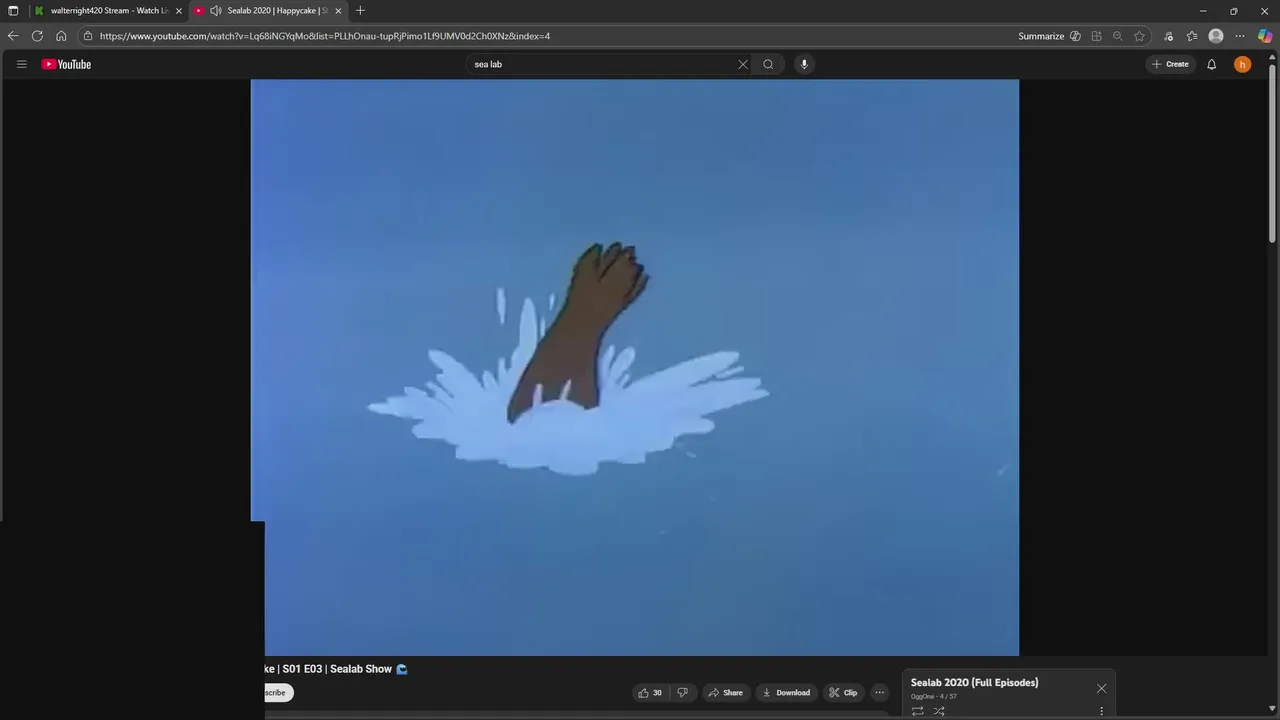Click the browser address bar URL
Screen dimensions: 1280x720
click(x=325, y=36)
